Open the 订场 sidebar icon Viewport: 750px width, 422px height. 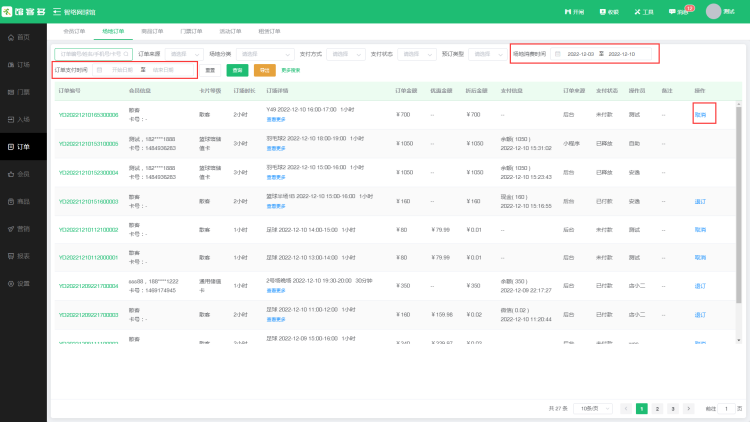(x=22, y=63)
